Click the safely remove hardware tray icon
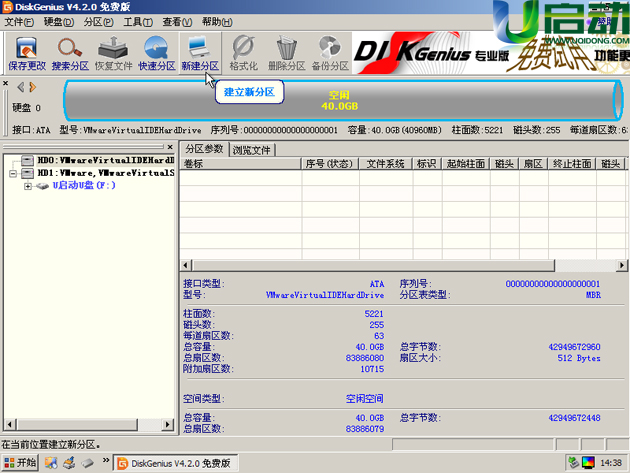Screen dimensions: 630x473 tap(574, 463)
